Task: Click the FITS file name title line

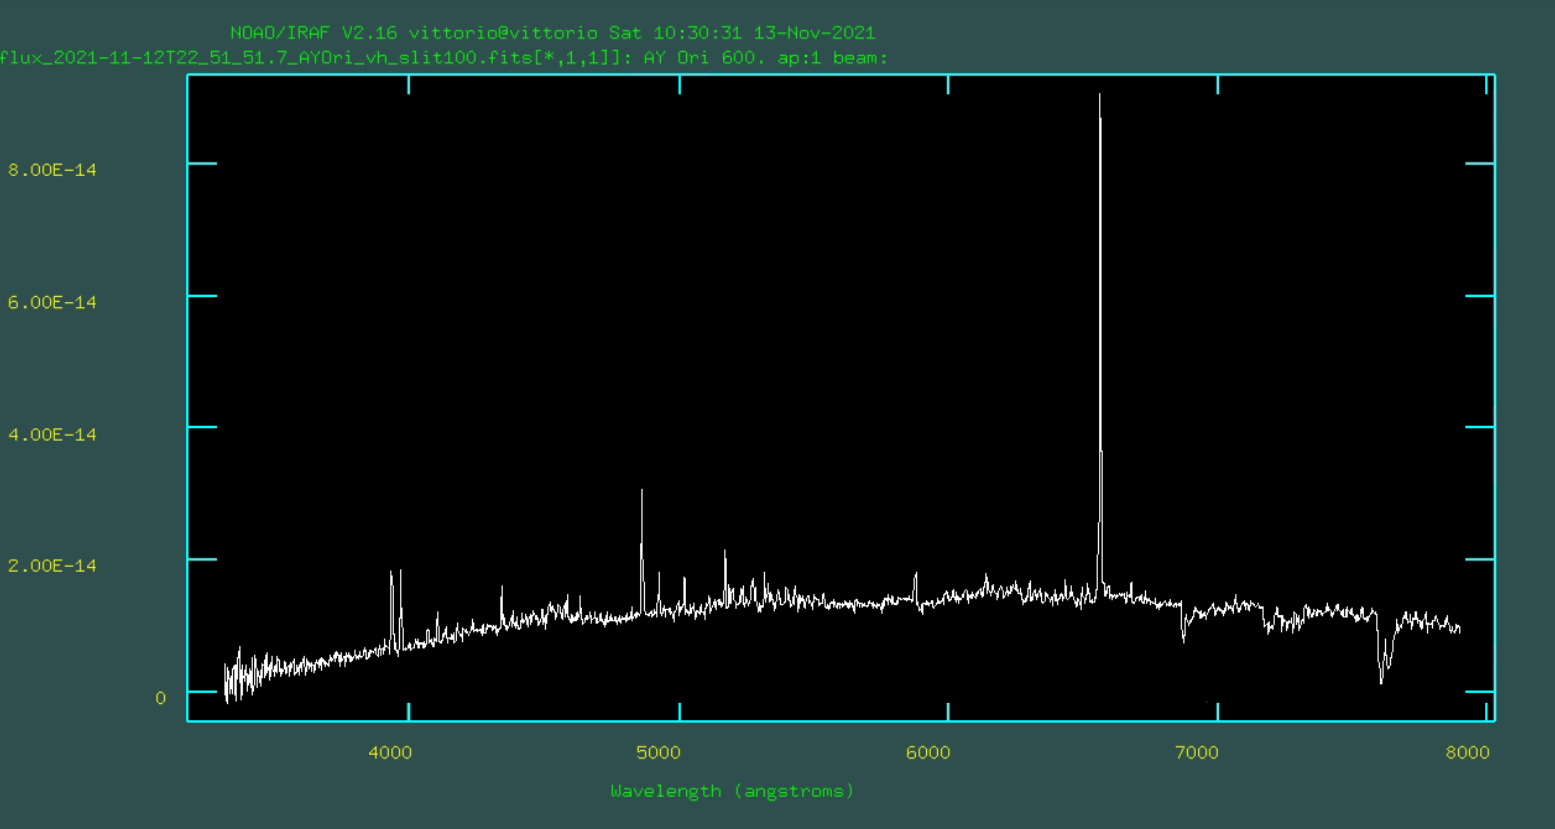Action: pyautogui.click(x=444, y=58)
